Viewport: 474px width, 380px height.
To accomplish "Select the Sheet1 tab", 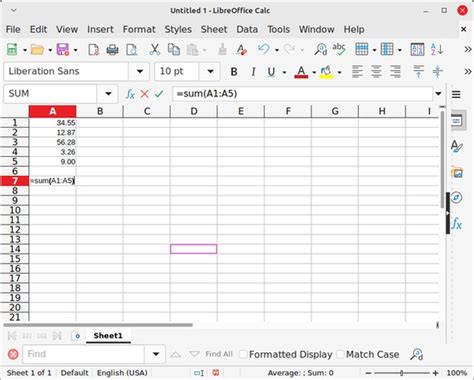I will [108, 336].
